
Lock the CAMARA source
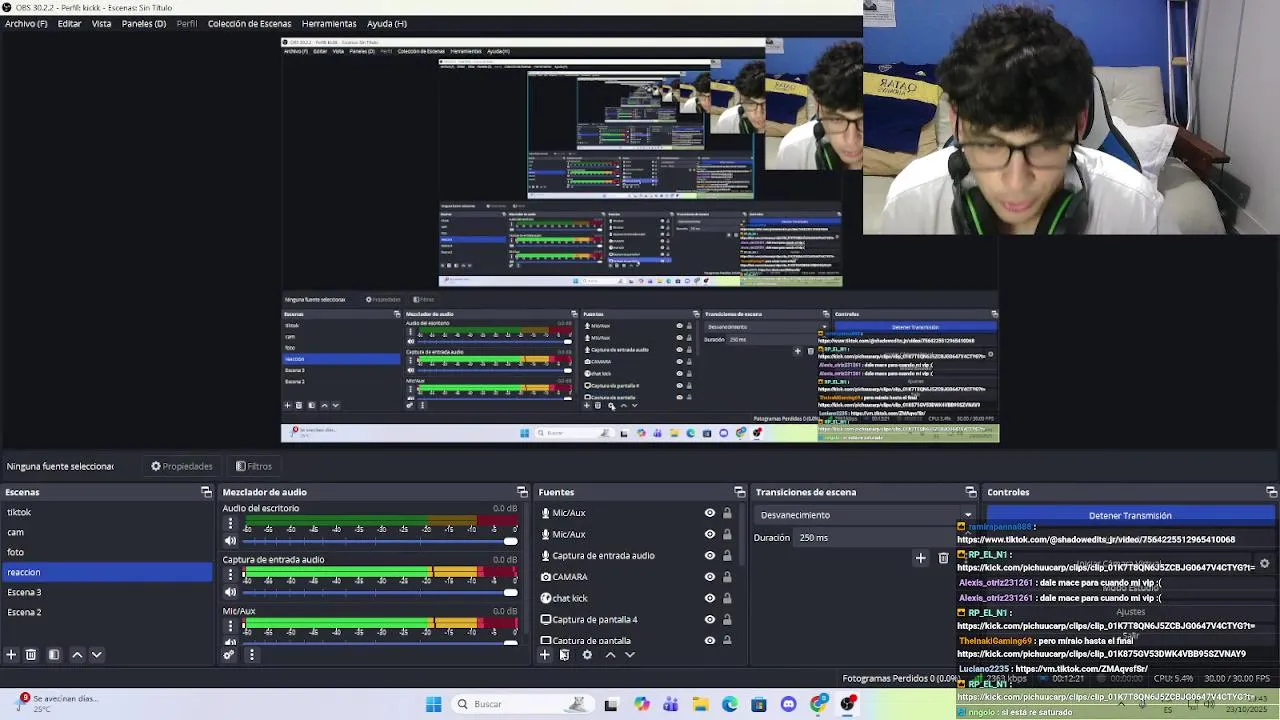tap(727, 577)
